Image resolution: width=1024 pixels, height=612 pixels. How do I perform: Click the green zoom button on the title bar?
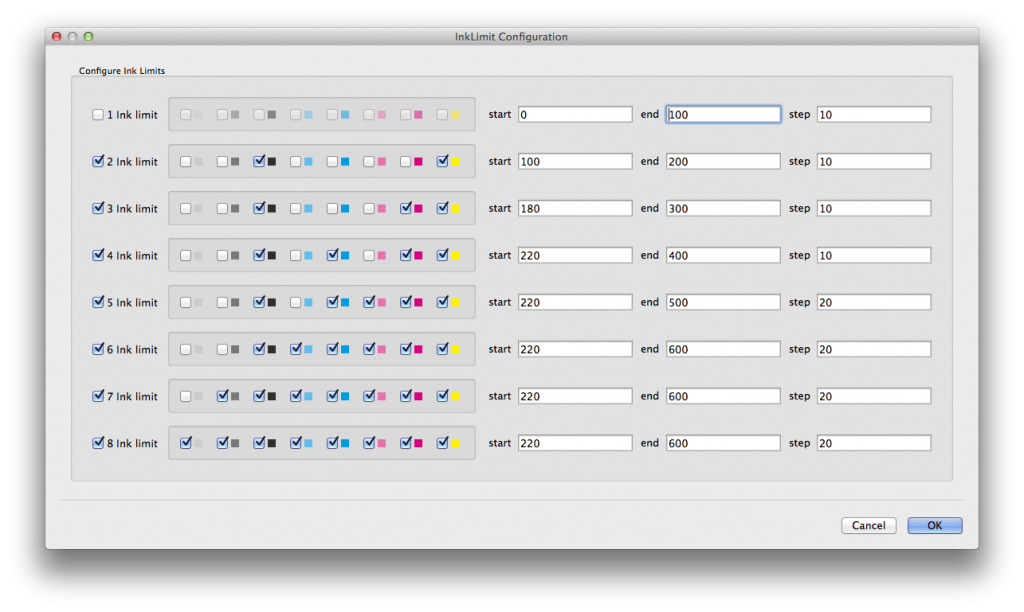pos(88,36)
